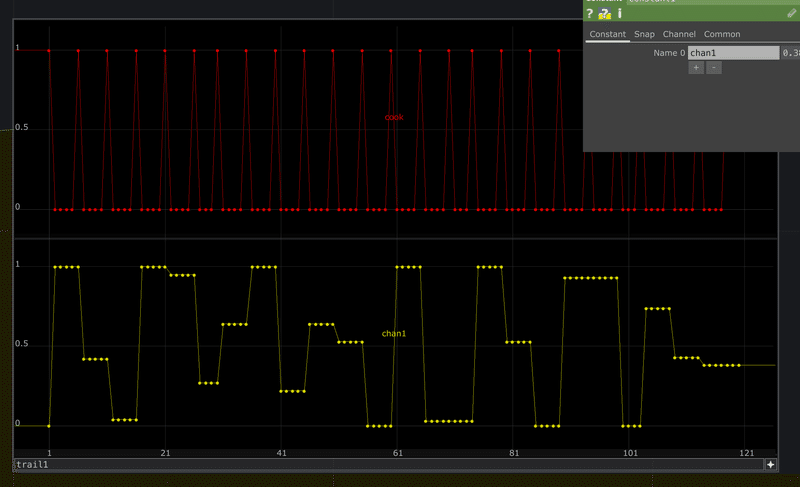Click frame number 121 on time axis
The width and height of the screenshot is (800, 487).
746,453
